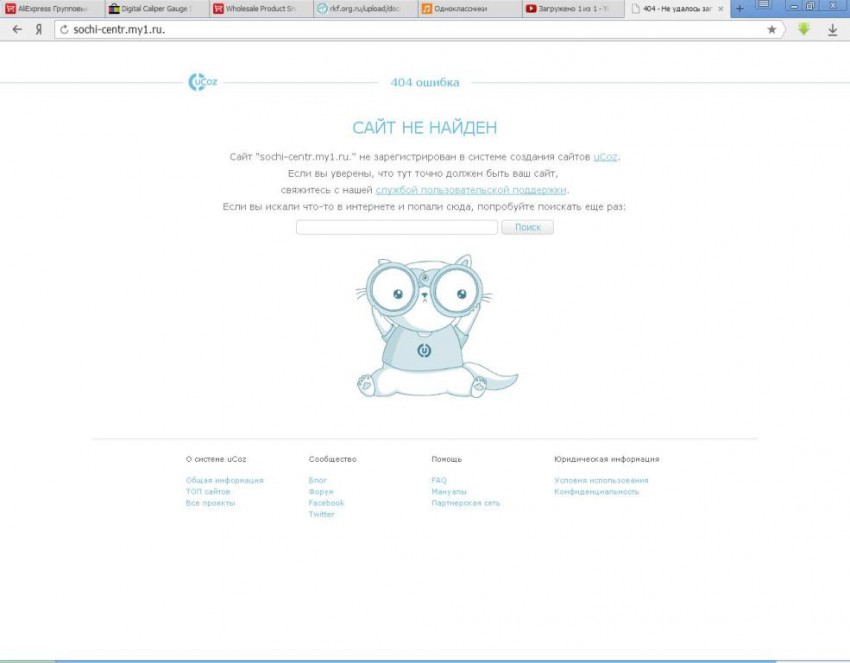This screenshot has width=850, height=663.
Task: Click the green download arrow extension icon
Action: (x=803, y=30)
